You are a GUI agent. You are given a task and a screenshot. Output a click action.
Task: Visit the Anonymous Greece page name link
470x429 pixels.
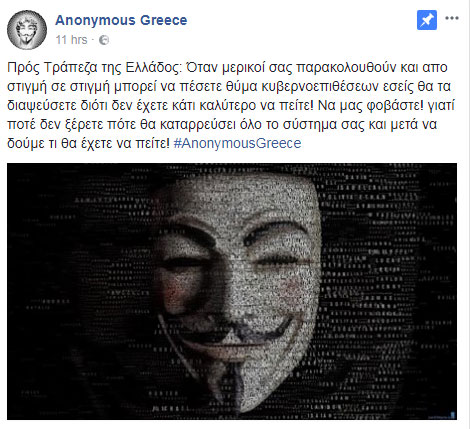click(121, 20)
